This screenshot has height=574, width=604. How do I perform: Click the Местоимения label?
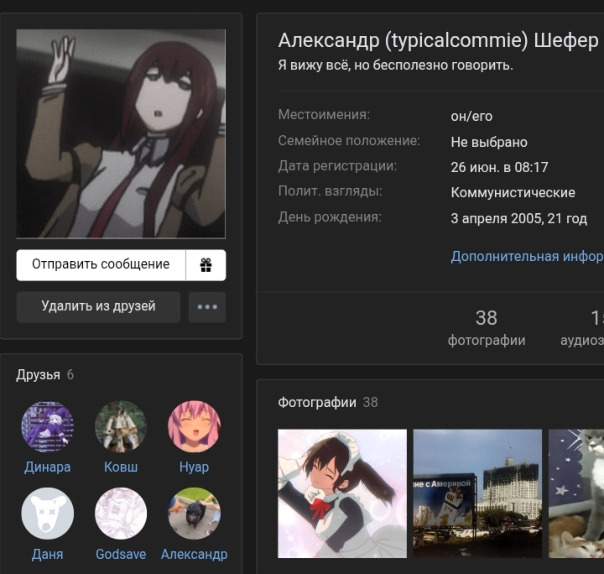(x=324, y=115)
